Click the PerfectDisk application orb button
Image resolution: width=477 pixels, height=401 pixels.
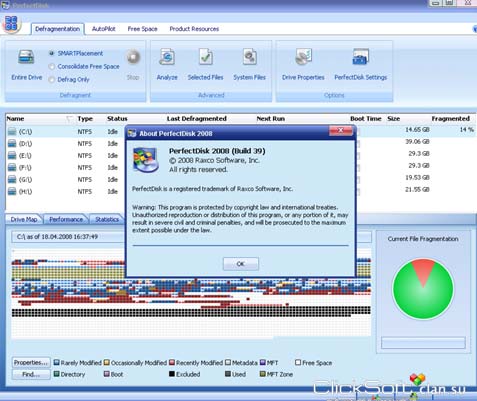tap(11, 24)
